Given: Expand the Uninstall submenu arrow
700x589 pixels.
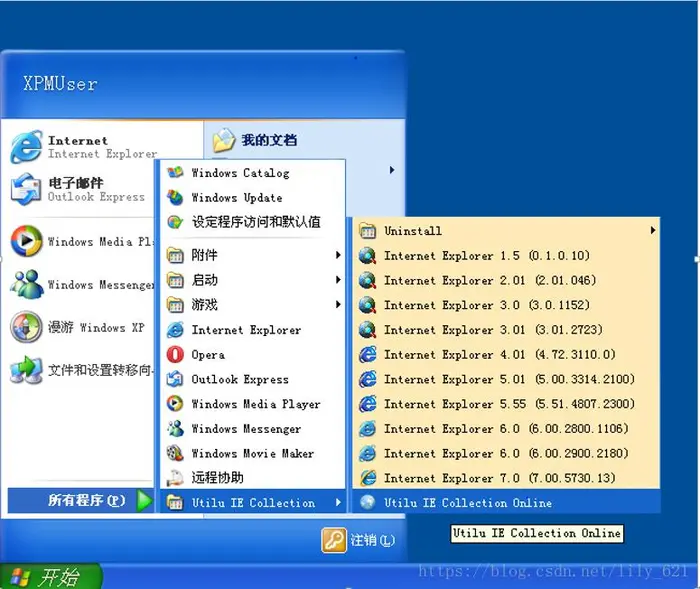Looking at the screenshot, I should [x=653, y=230].
